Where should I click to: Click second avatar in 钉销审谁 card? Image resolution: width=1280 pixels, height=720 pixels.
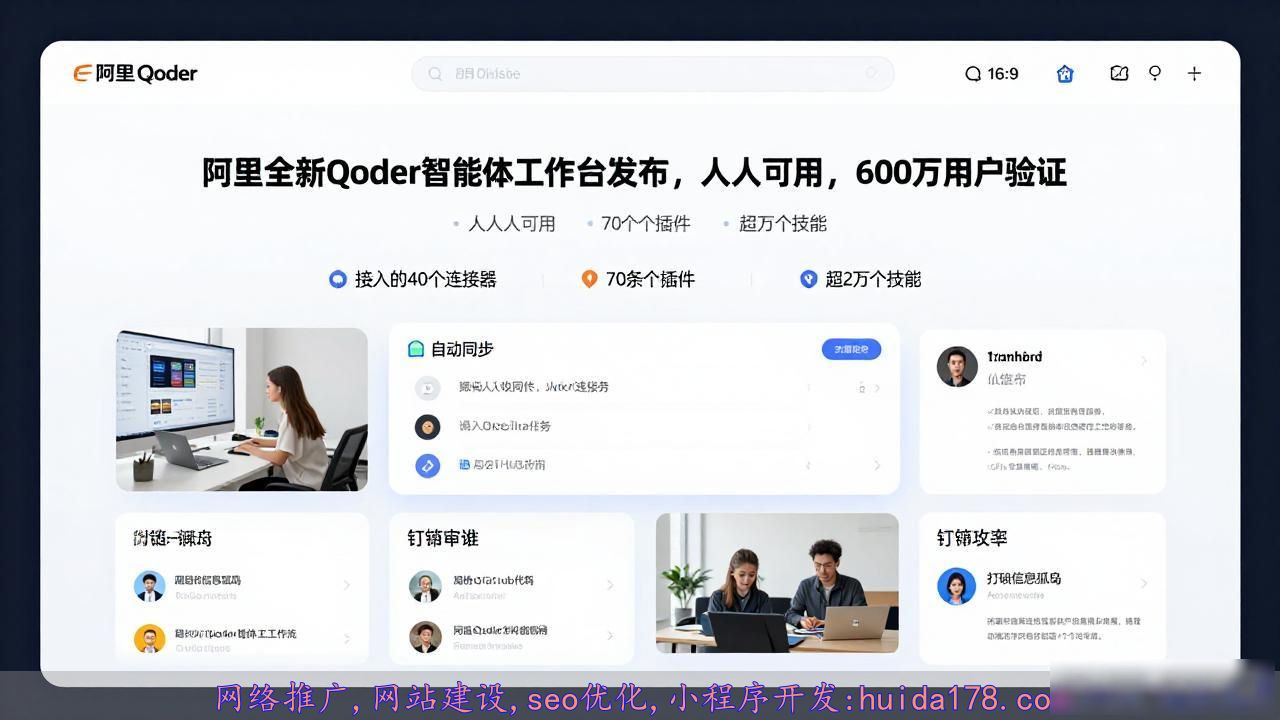click(x=425, y=637)
